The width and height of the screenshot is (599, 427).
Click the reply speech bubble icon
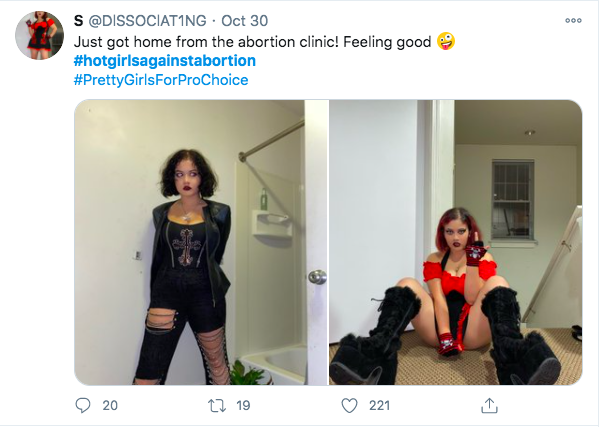[83, 405]
